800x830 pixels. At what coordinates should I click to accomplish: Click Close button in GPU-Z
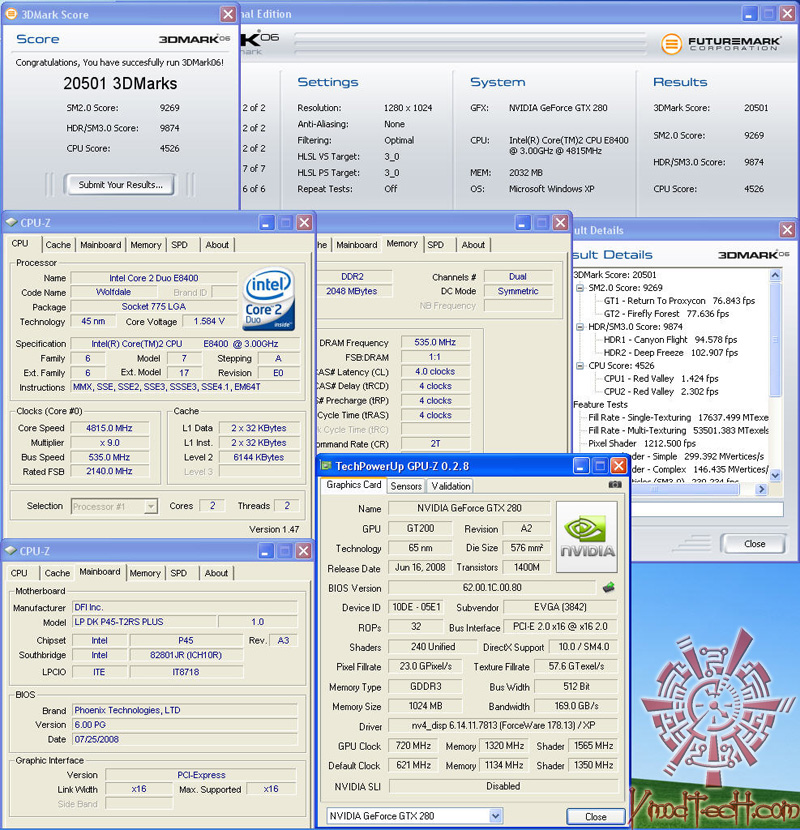tap(596, 816)
